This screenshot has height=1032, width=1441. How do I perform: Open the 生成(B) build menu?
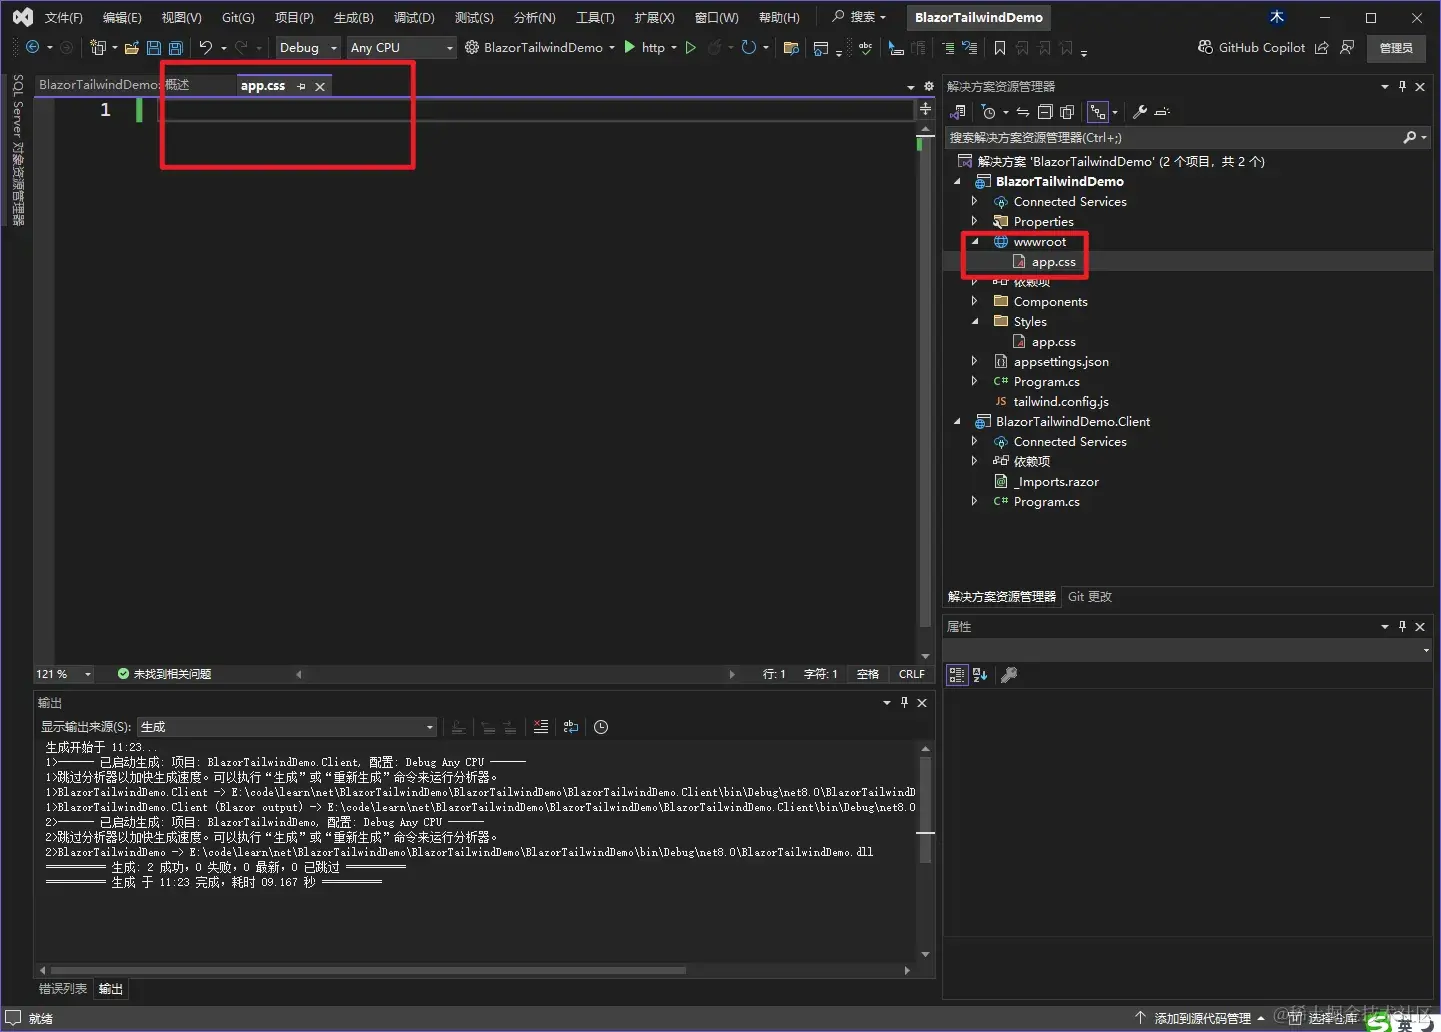point(353,17)
